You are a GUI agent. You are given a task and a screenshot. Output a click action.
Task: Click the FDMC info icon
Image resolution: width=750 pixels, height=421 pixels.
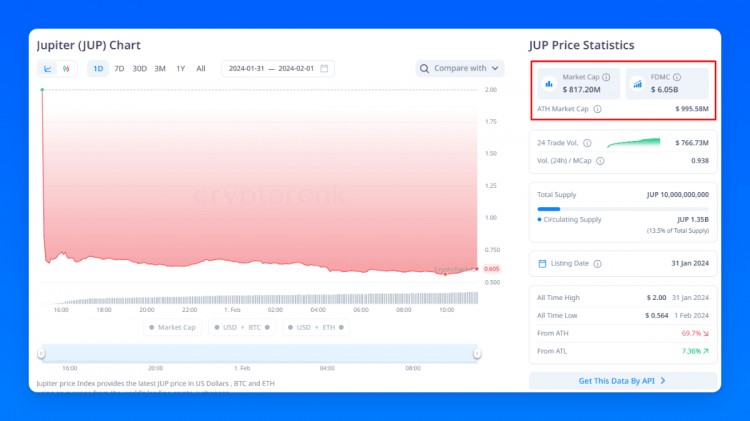[x=677, y=76]
